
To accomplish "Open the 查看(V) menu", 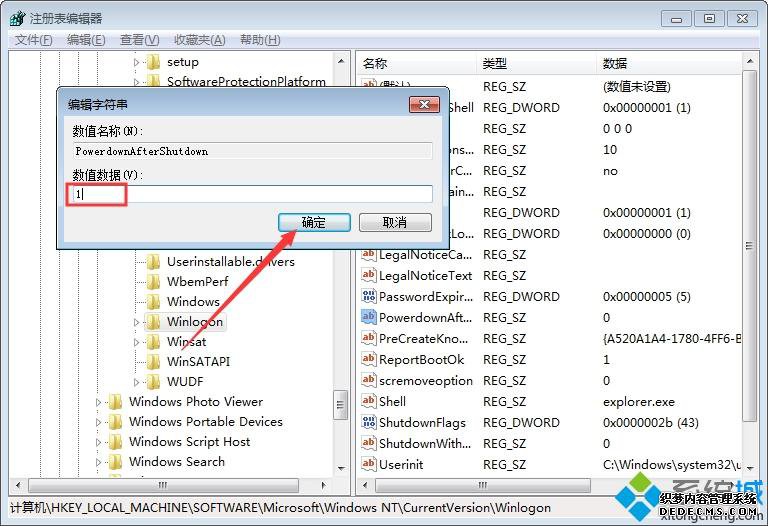I will click(x=140, y=40).
